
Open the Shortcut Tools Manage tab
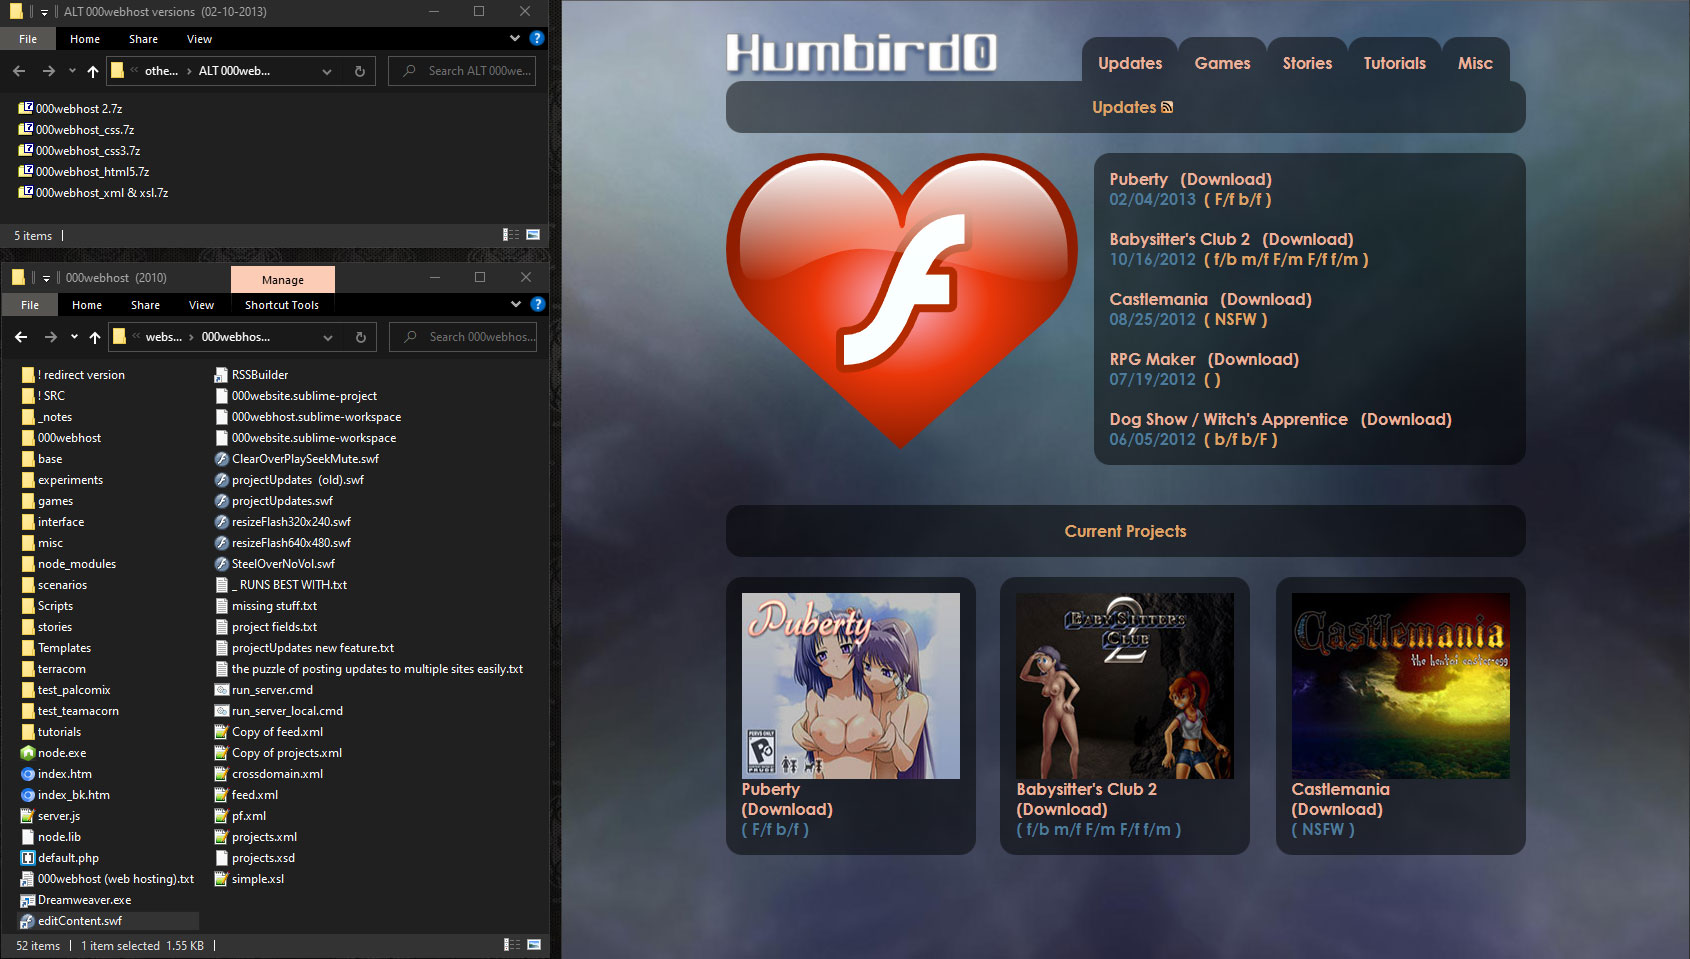click(282, 280)
